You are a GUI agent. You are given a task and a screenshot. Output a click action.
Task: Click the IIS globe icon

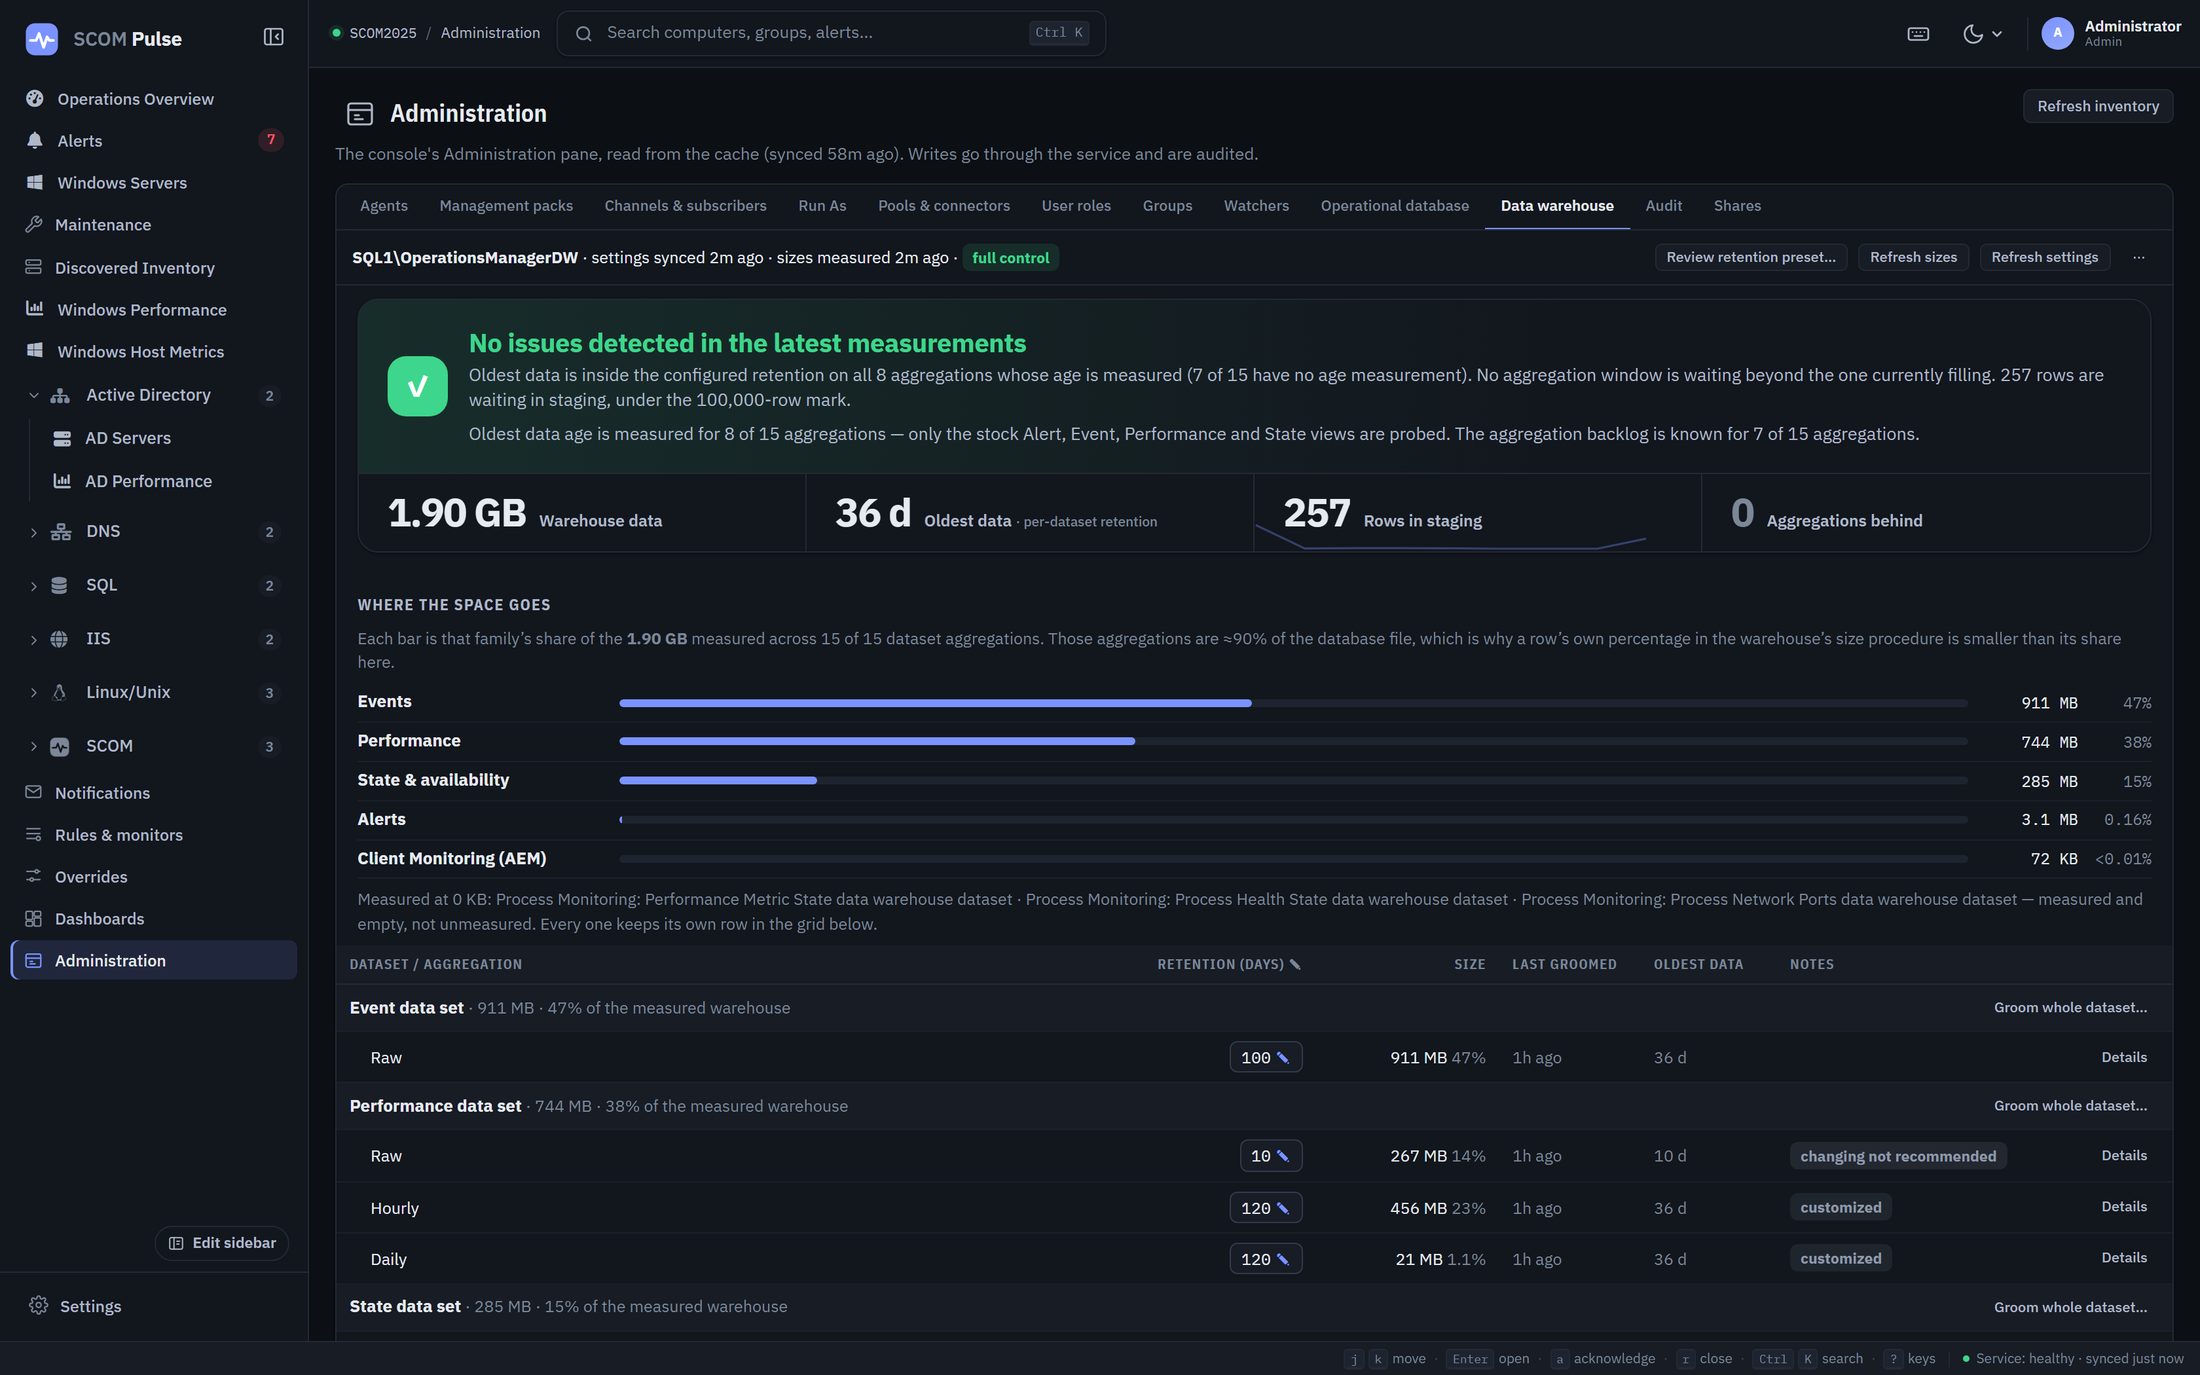coord(59,639)
